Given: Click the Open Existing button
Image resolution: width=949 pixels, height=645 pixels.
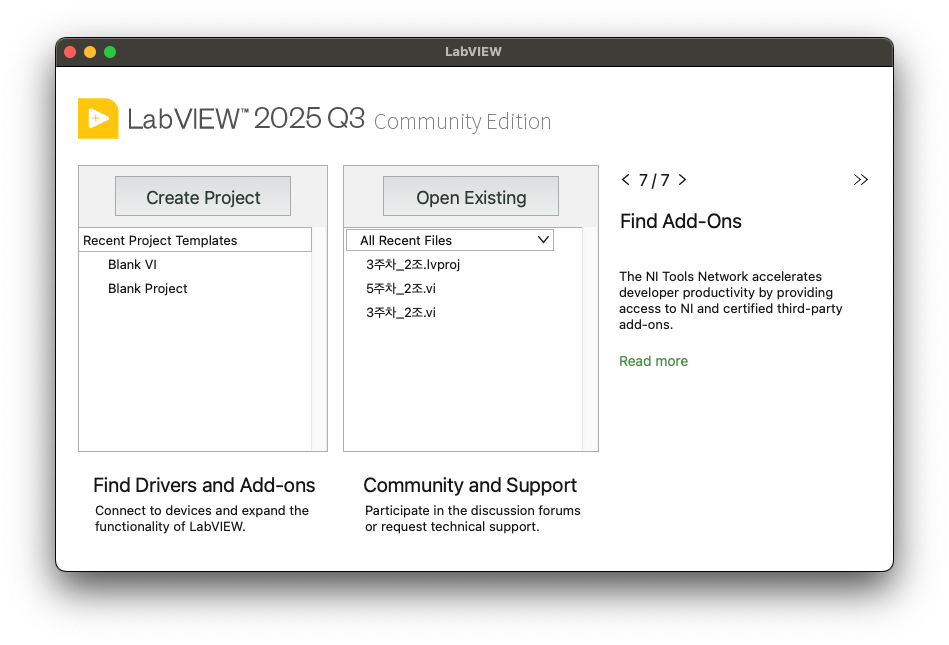Looking at the screenshot, I should point(471,196).
